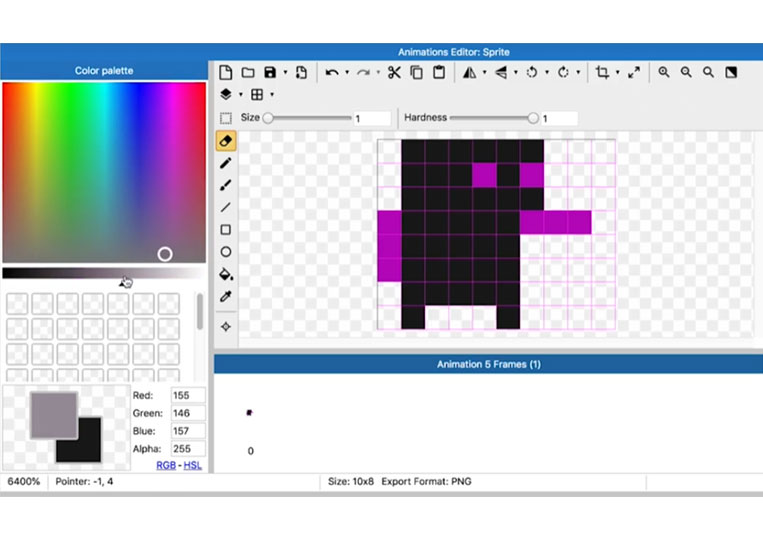Redo the last undone action
The image size is (763, 541).
pos(363,72)
